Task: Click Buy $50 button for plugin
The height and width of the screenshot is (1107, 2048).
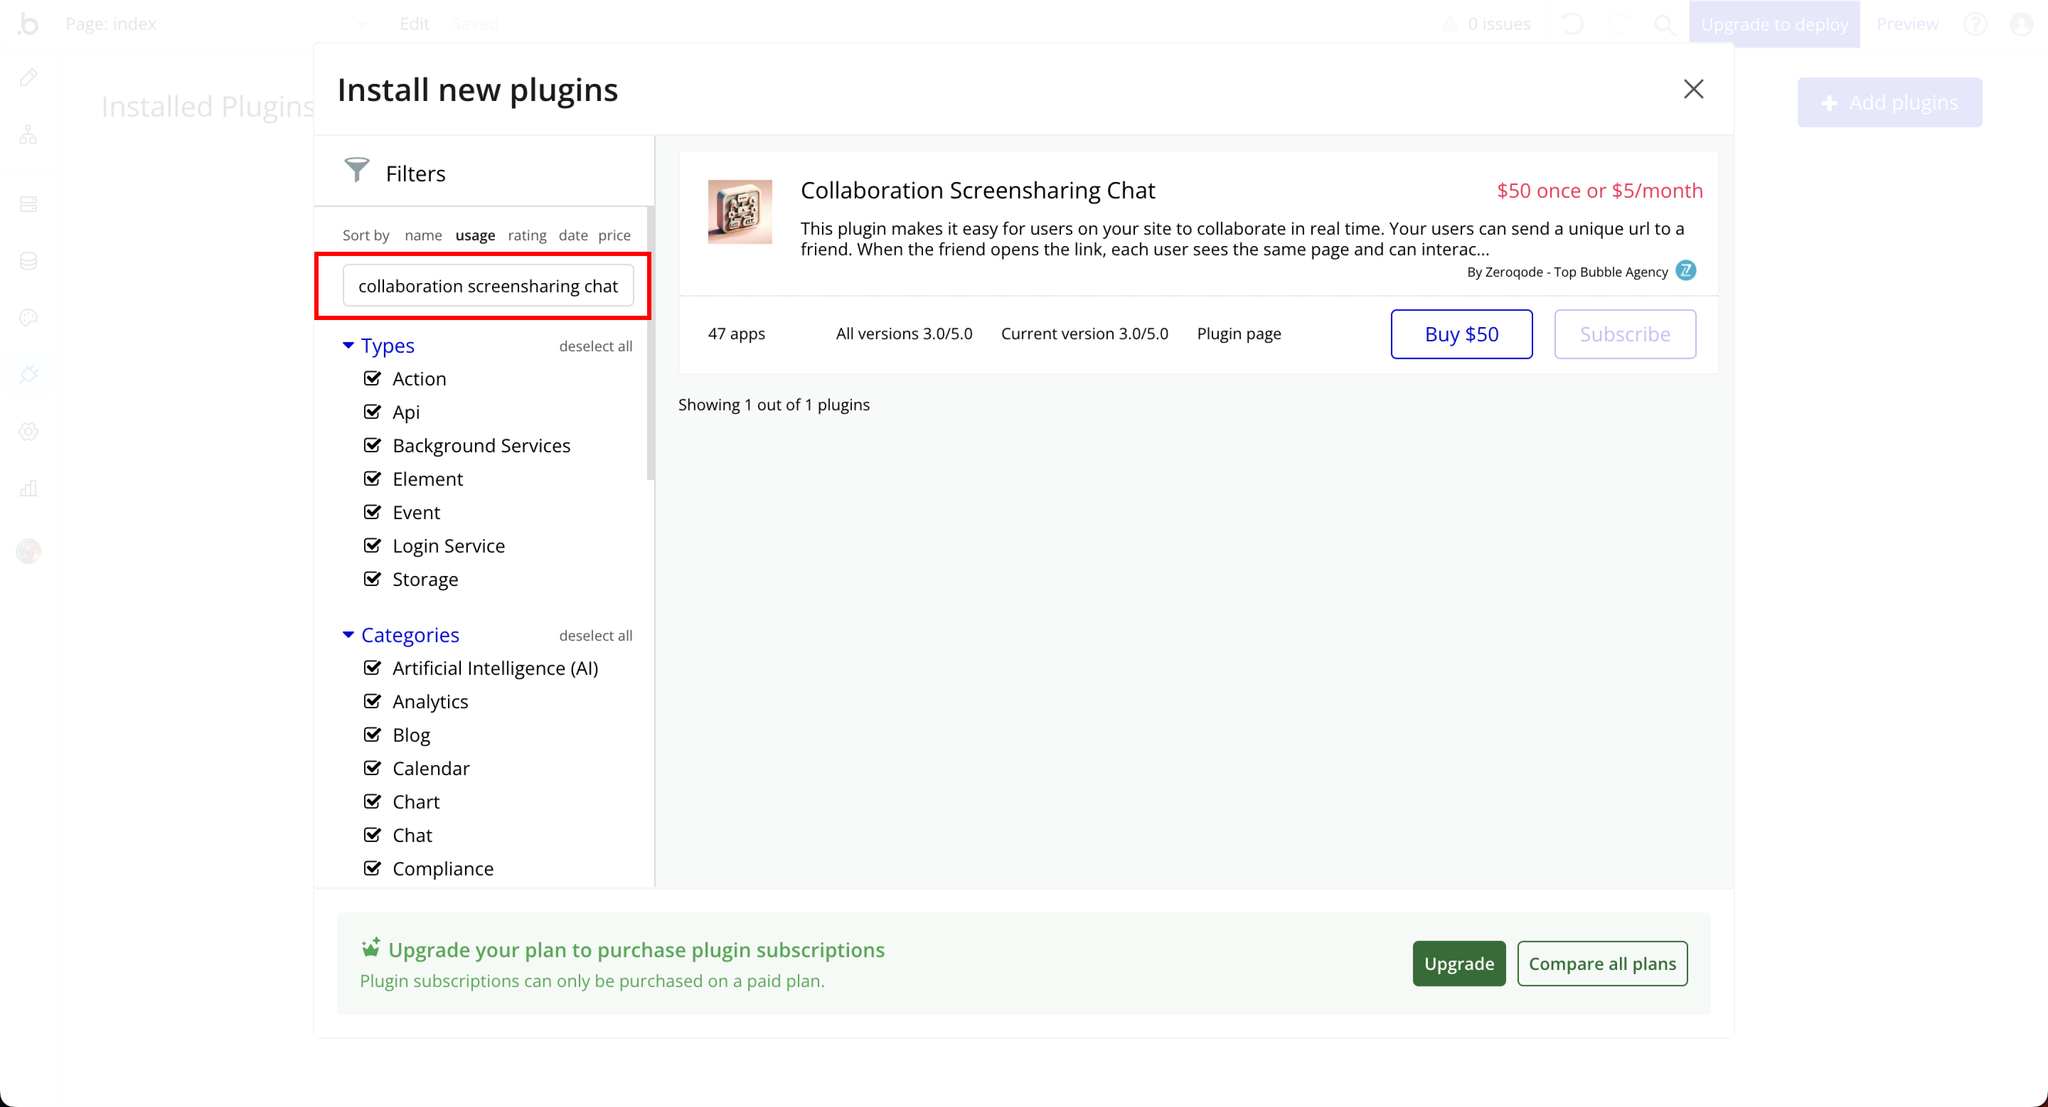Action: (x=1461, y=334)
